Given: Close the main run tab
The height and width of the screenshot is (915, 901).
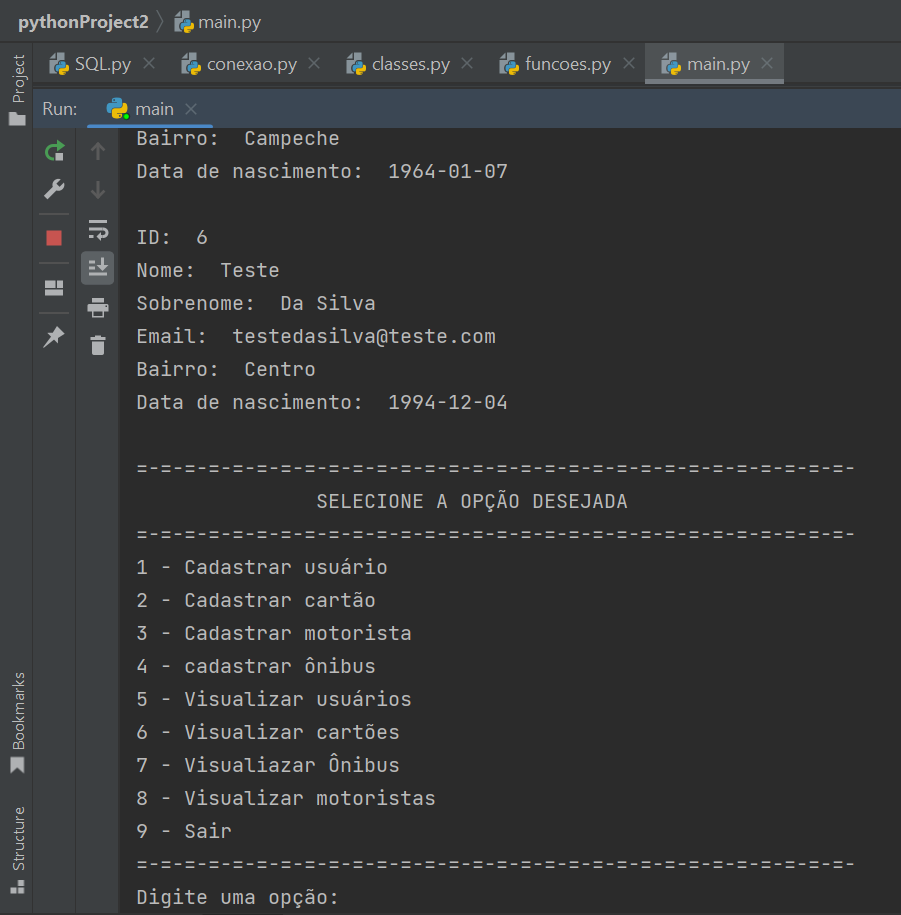Looking at the screenshot, I should click(x=191, y=109).
